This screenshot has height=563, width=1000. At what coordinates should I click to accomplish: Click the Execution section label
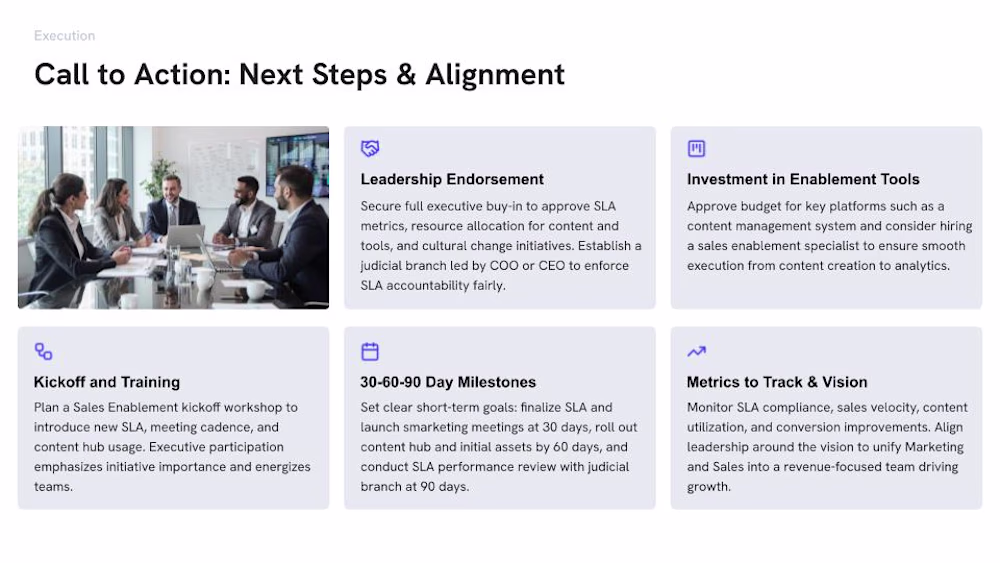(64, 36)
